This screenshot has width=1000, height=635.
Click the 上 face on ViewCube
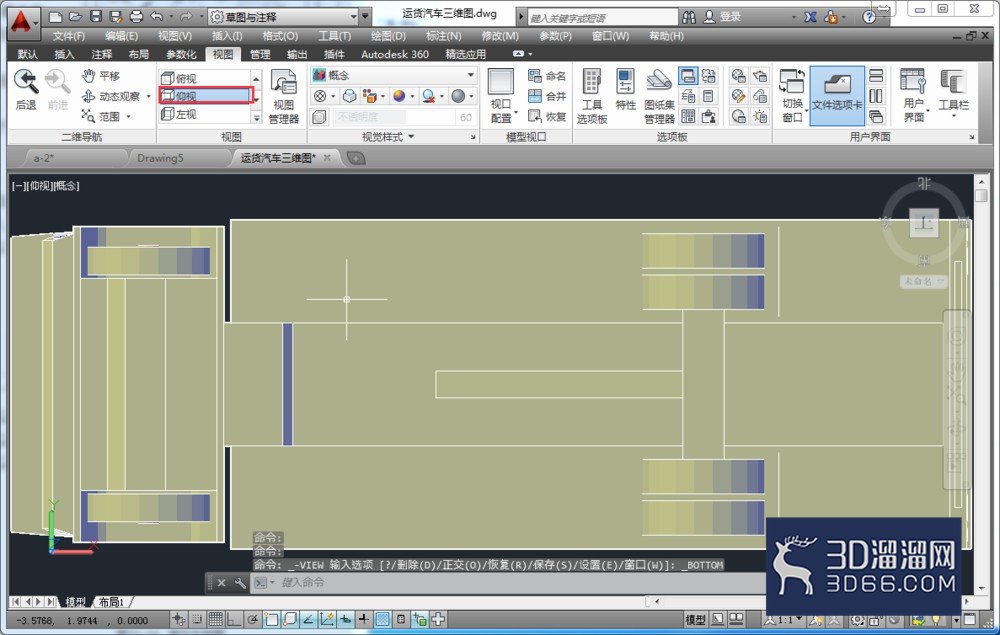point(923,223)
